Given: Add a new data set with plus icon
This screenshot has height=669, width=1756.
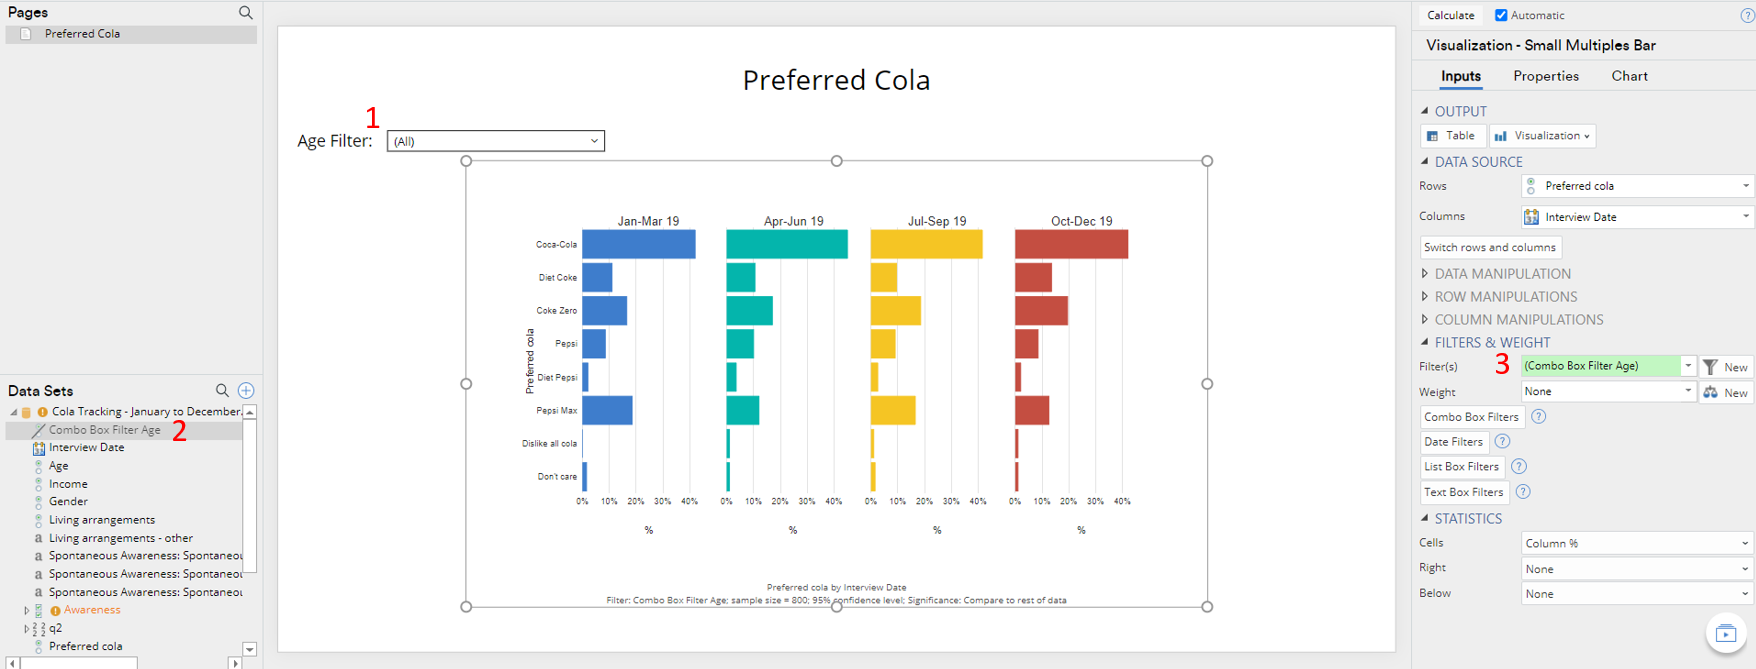Looking at the screenshot, I should (246, 390).
